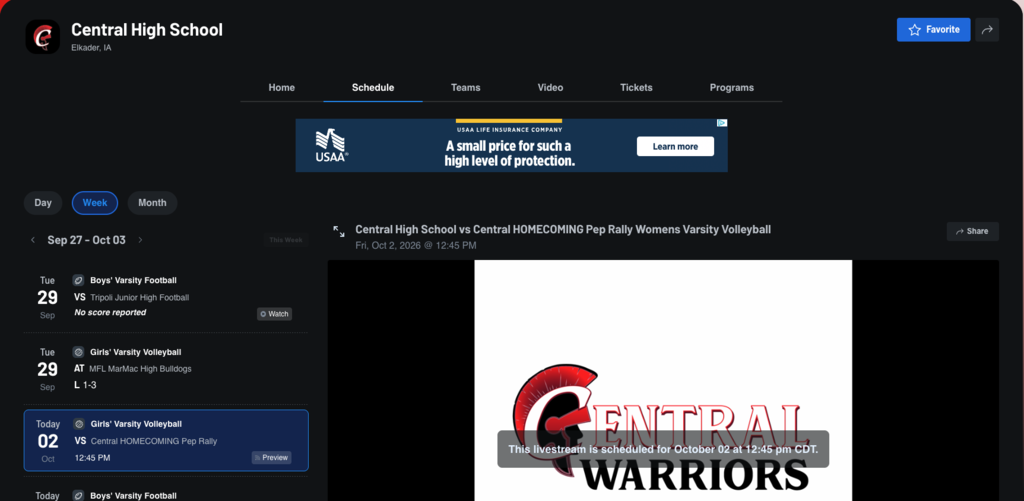Click football icon on bottom Boys' Varsity Football
The height and width of the screenshot is (501, 1024).
pos(78,496)
